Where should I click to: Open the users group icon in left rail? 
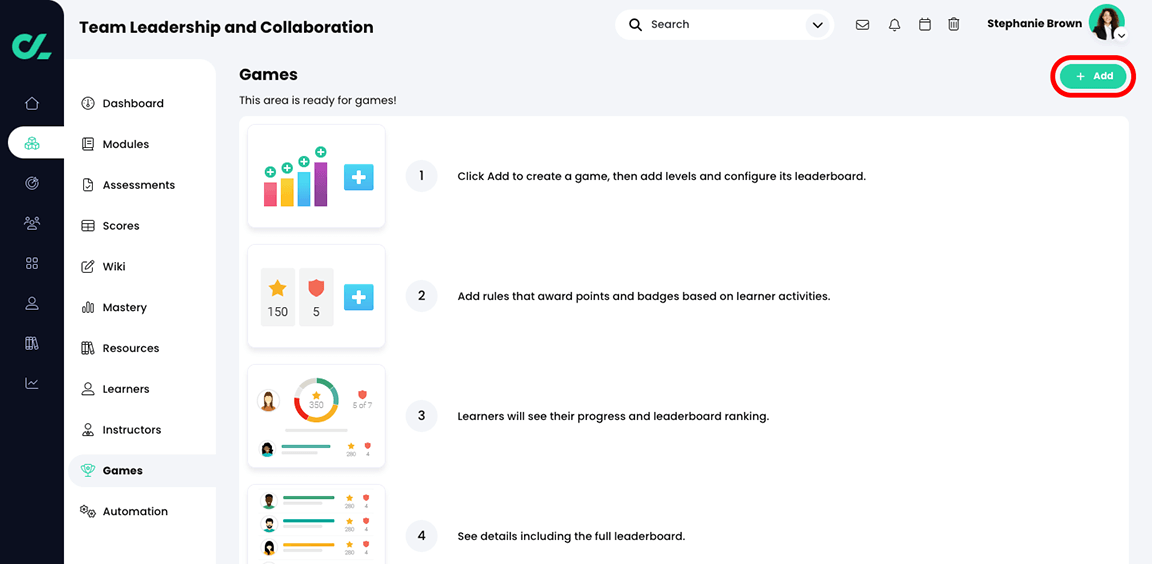tap(32, 223)
